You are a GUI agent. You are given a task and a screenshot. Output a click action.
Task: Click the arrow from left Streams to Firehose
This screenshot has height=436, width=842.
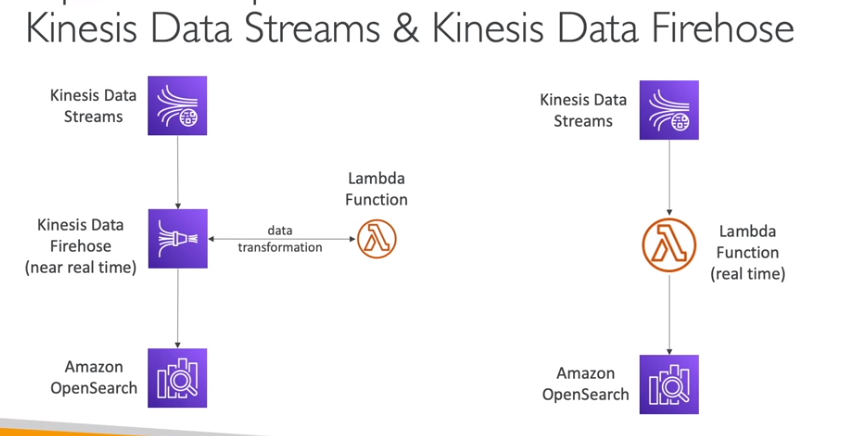coord(177,170)
